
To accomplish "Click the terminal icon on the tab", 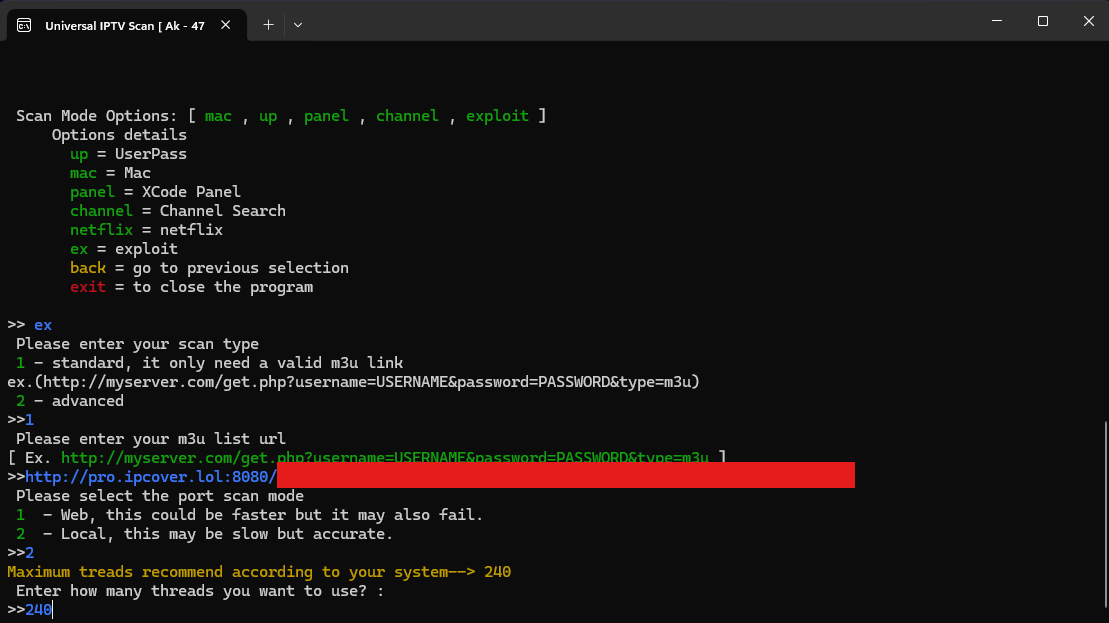I will (x=24, y=25).
